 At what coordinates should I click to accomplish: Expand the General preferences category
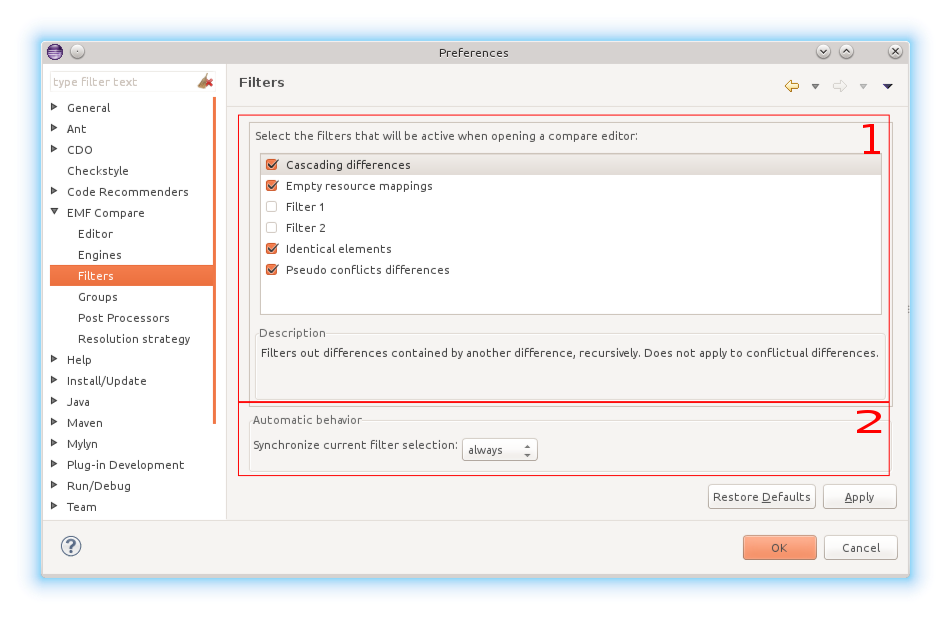(54, 108)
